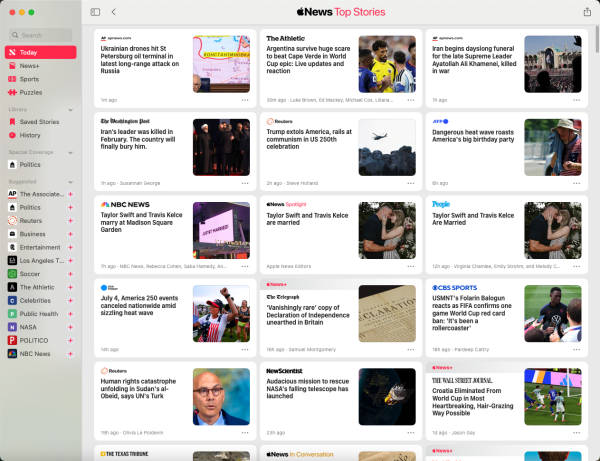The image size is (600, 461).
Task: Open more options on Washington Post Iran story
Action: click(x=245, y=183)
